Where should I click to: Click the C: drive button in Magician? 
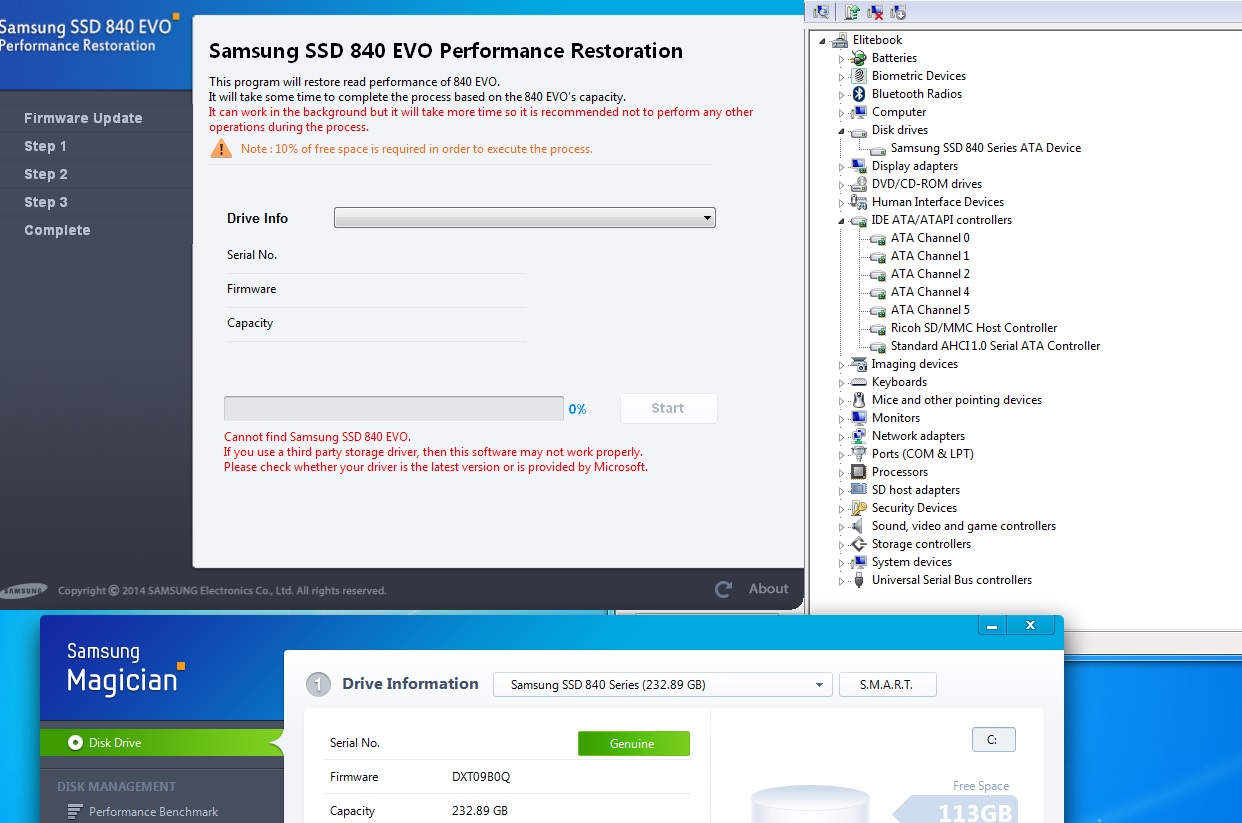click(993, 740)
